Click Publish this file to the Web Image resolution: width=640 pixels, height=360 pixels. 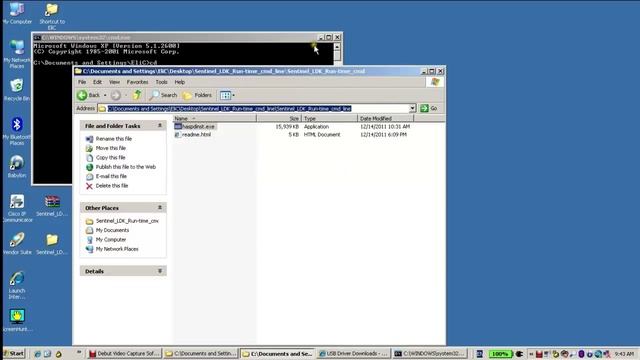pos(126,167)
